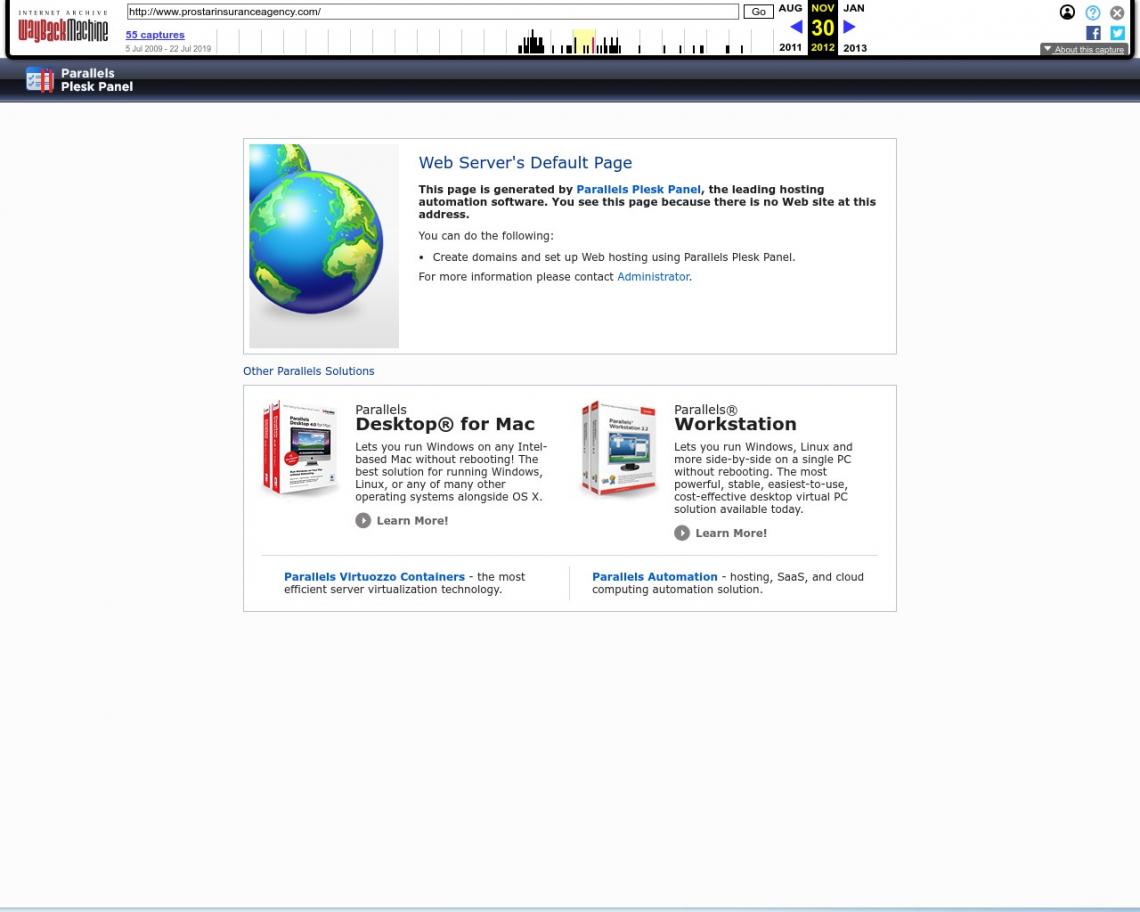Screen dimensions: 1140x912
Task: Select AUG 2011 capture month
Action: (790, 28)
